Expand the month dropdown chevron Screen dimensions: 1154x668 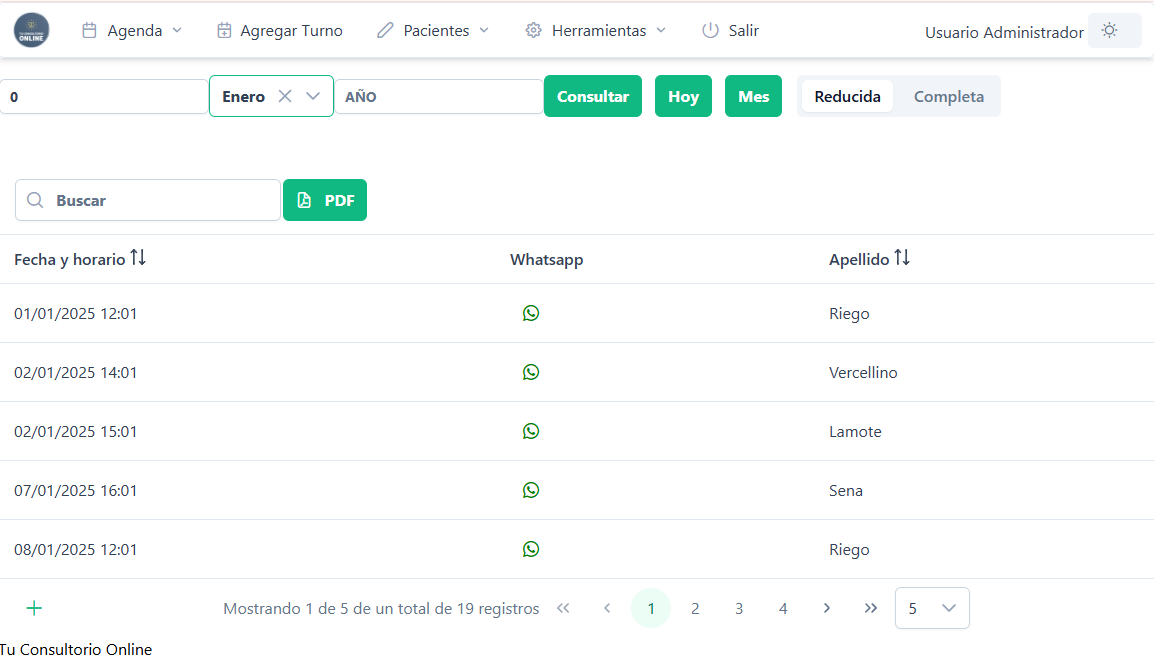pos(313,96)
